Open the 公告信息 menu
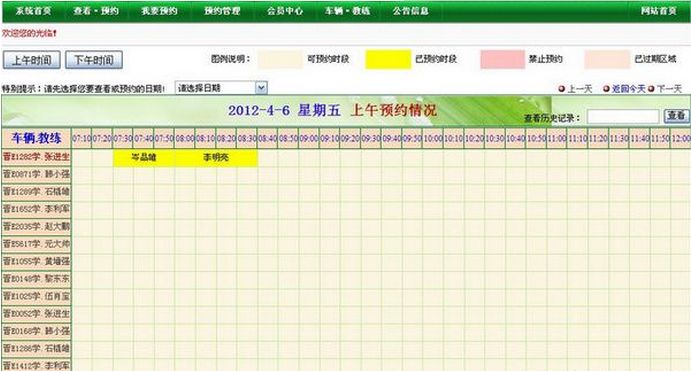This screenshot has height=371, width=691. (x=411, y=11)
